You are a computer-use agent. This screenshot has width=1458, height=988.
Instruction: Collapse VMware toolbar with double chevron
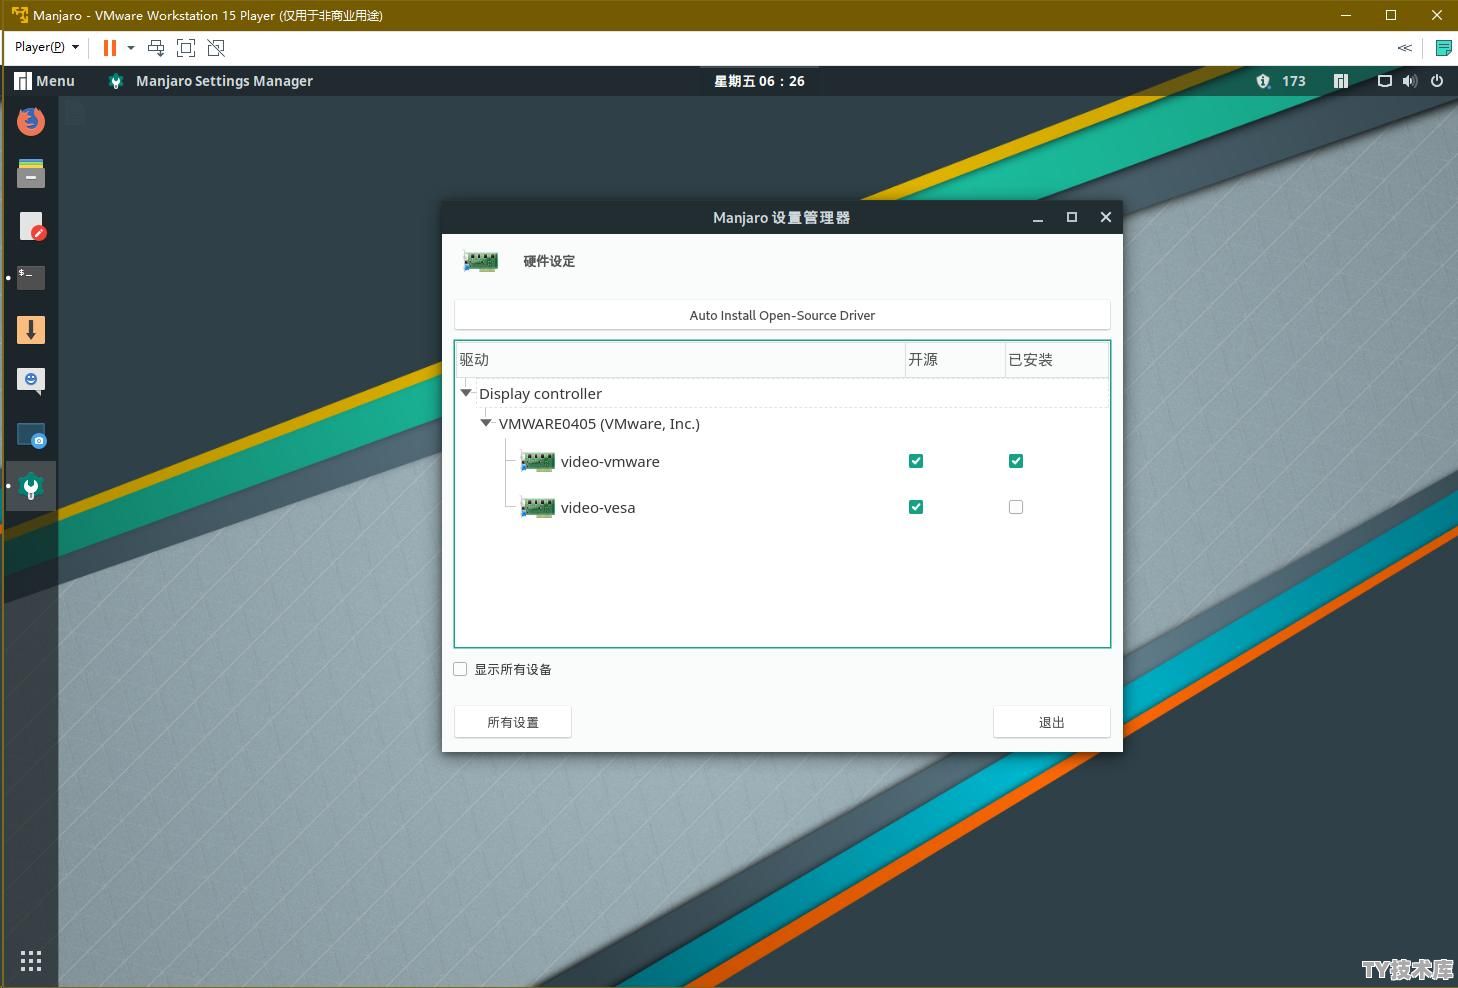coord(1405,47)
